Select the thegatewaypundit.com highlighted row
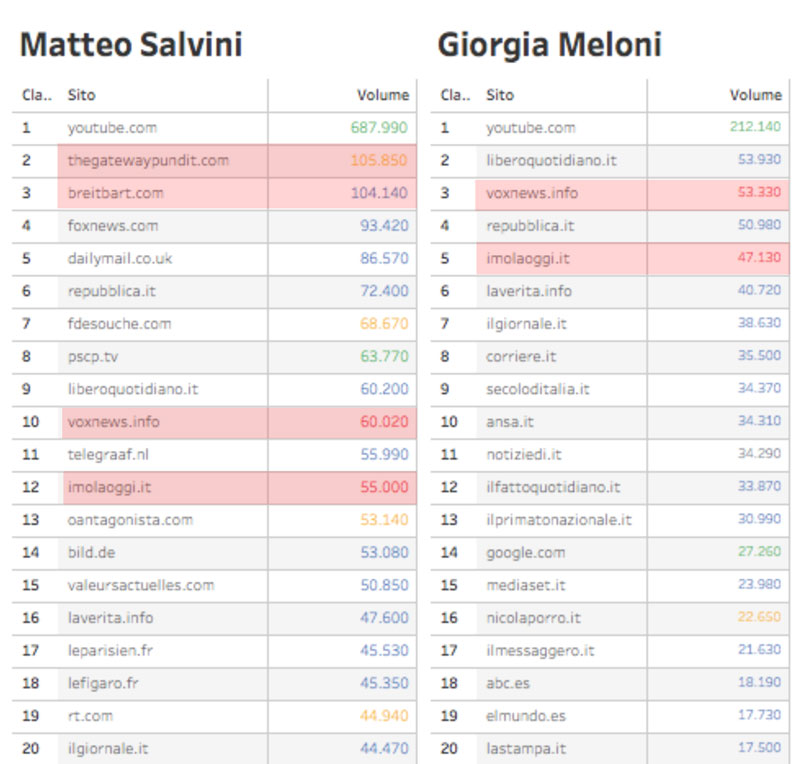Screen dimensions: 800x764 pos(148,160)
